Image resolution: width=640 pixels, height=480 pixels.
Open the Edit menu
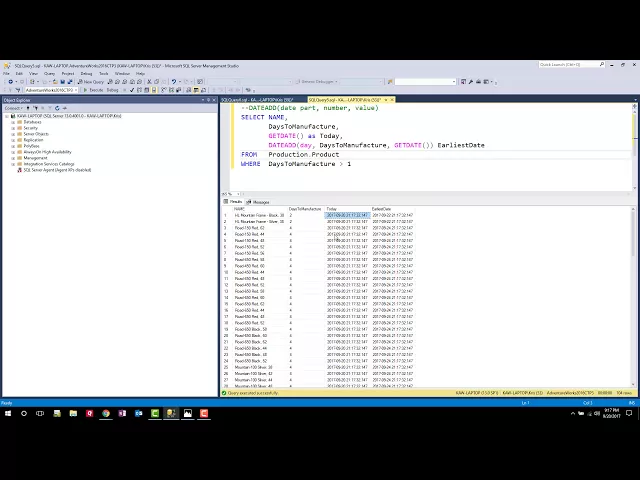coord(19,73)
